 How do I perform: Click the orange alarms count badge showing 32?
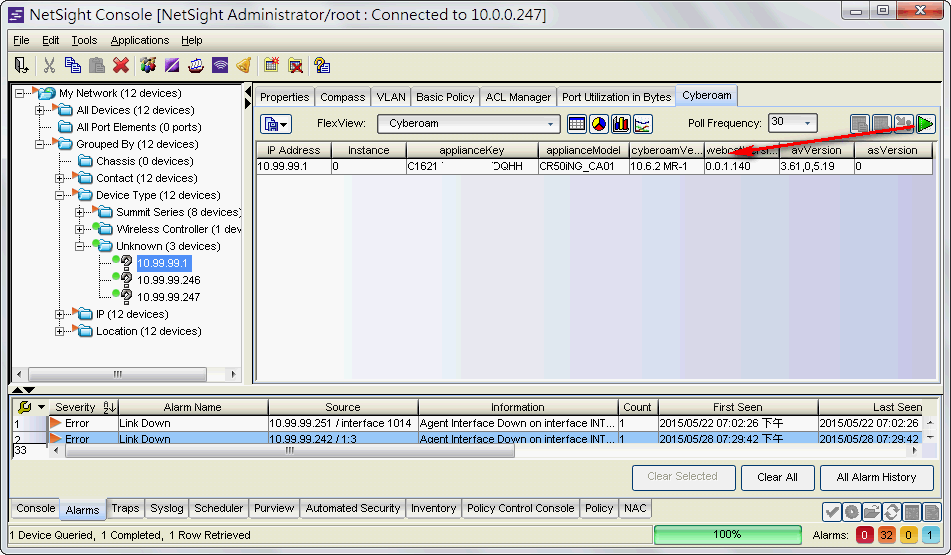point(887,535)
